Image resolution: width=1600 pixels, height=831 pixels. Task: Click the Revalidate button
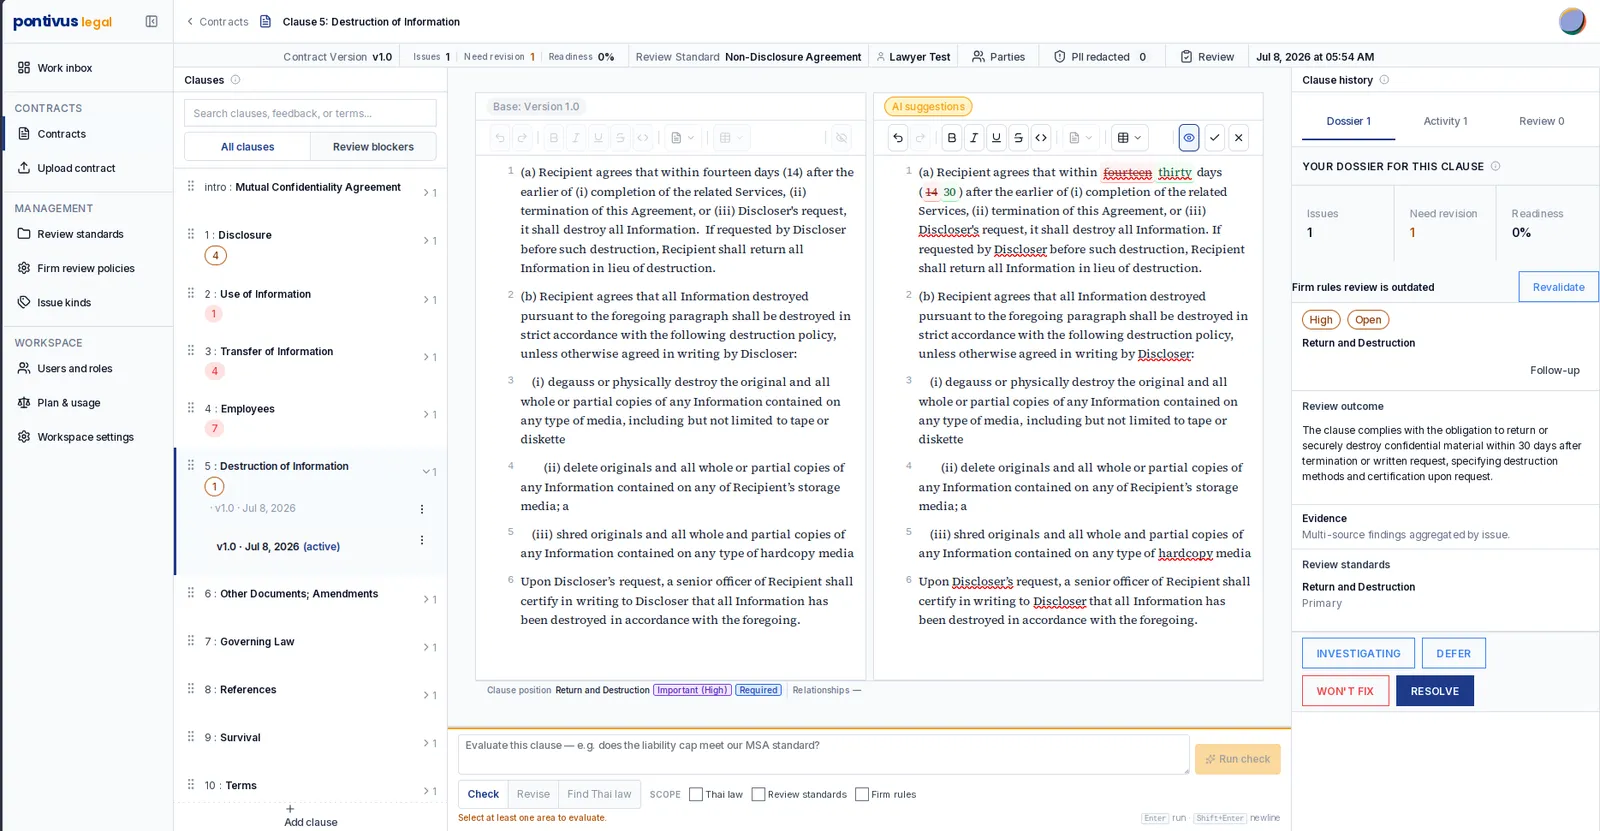[1558, 287]
